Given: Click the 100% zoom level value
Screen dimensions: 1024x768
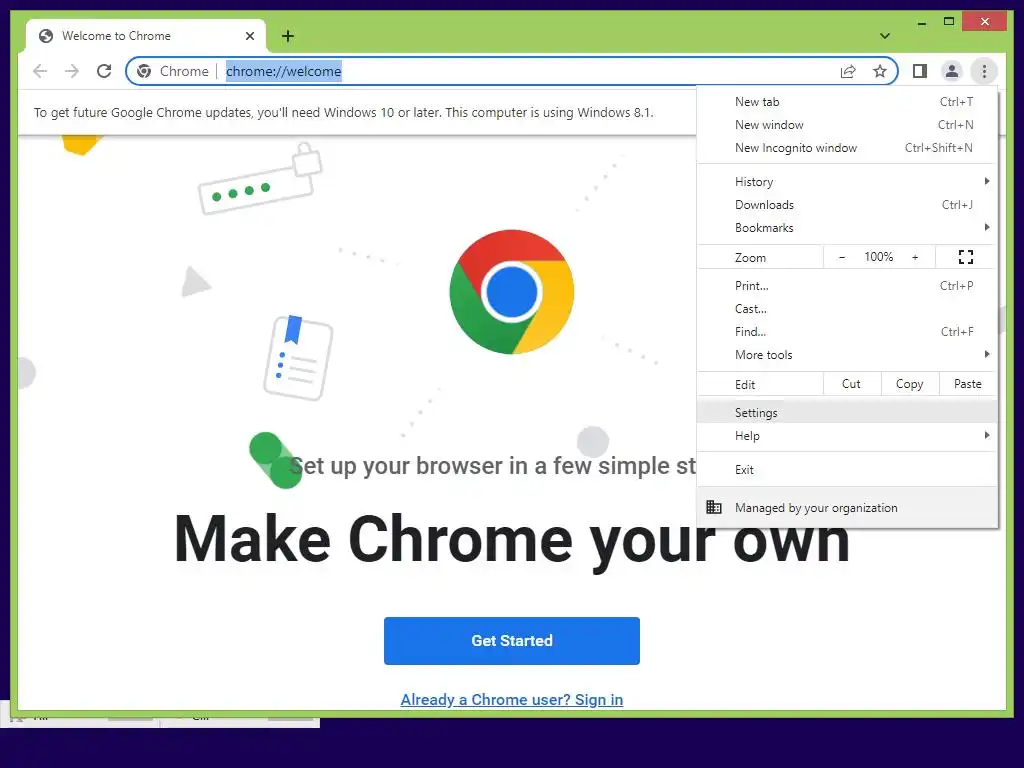Looking at the screenshot, I should 878,257.
